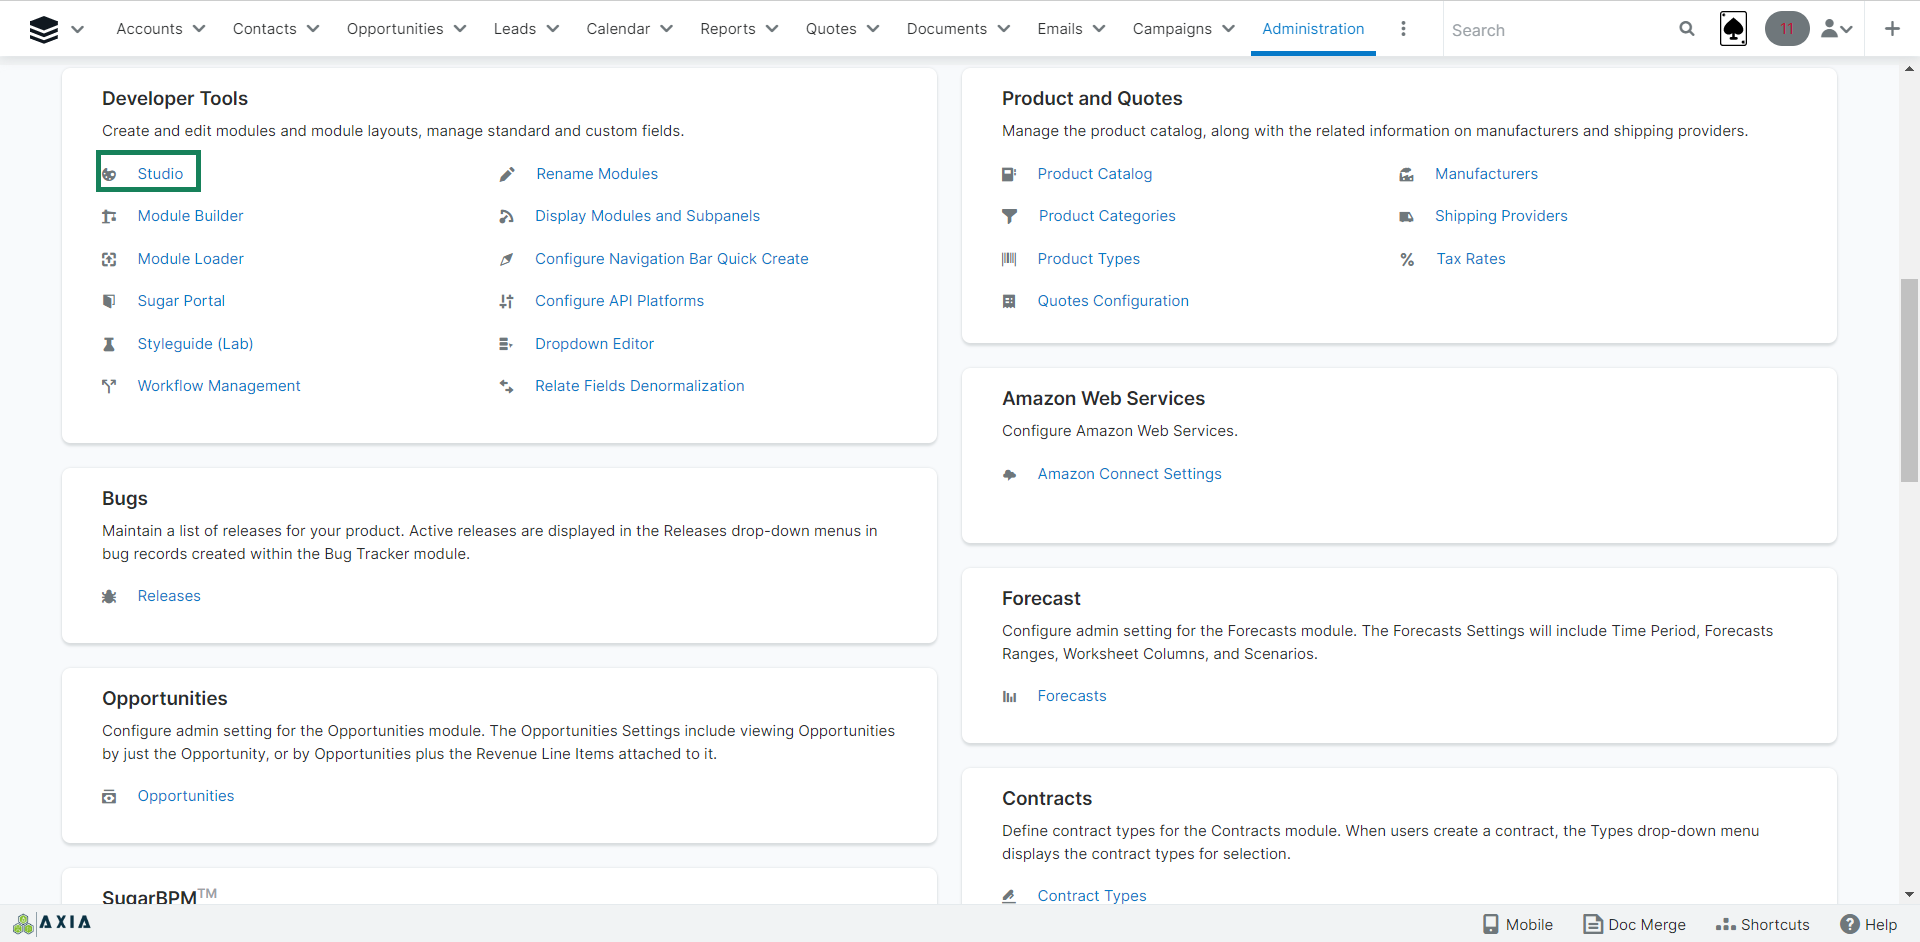Open more modules three-dot menu

click(1403, 29)
